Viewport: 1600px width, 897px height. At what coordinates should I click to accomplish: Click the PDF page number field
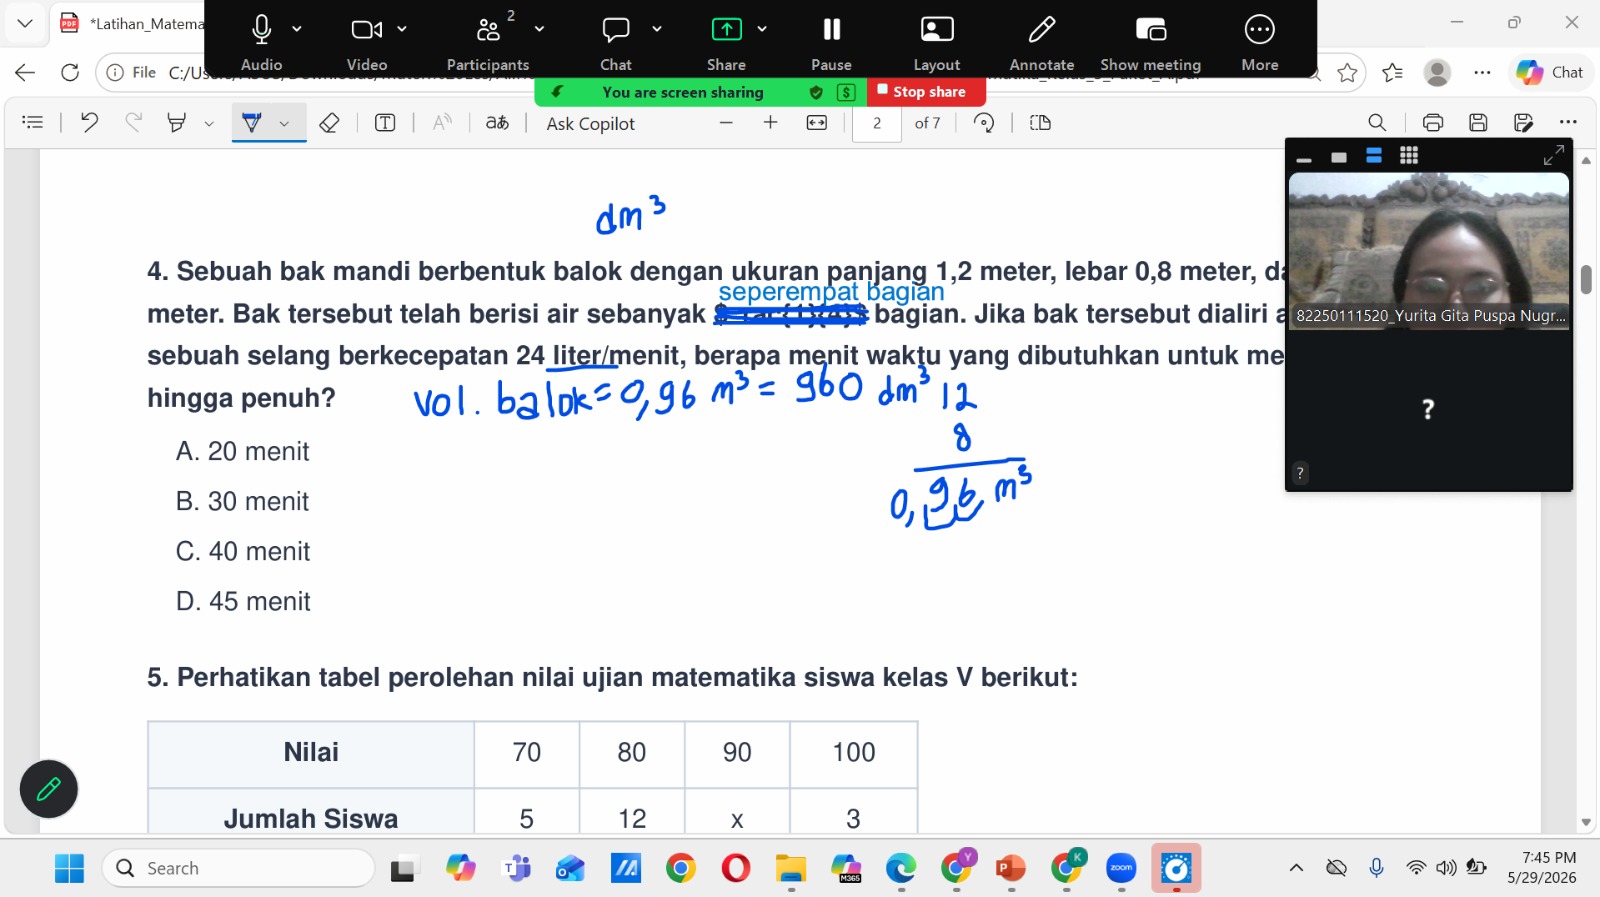[x=877, y=123]
